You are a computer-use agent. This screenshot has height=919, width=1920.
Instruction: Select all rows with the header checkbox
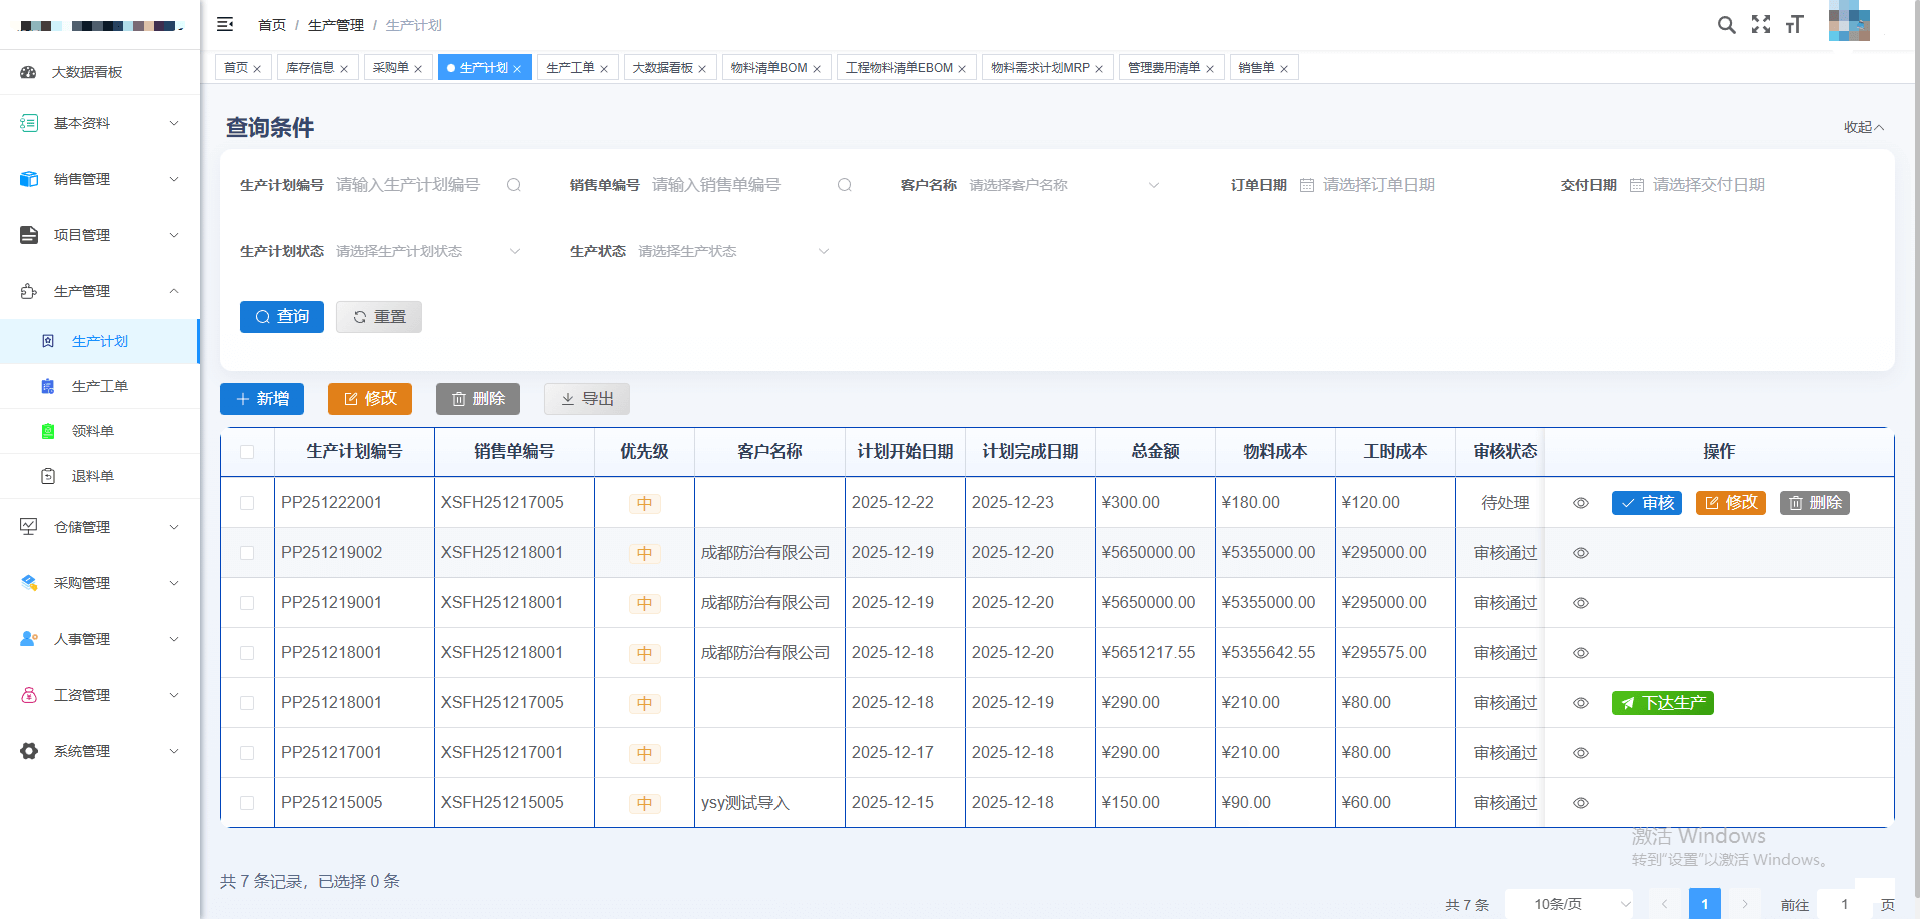(x=247, y=452)
